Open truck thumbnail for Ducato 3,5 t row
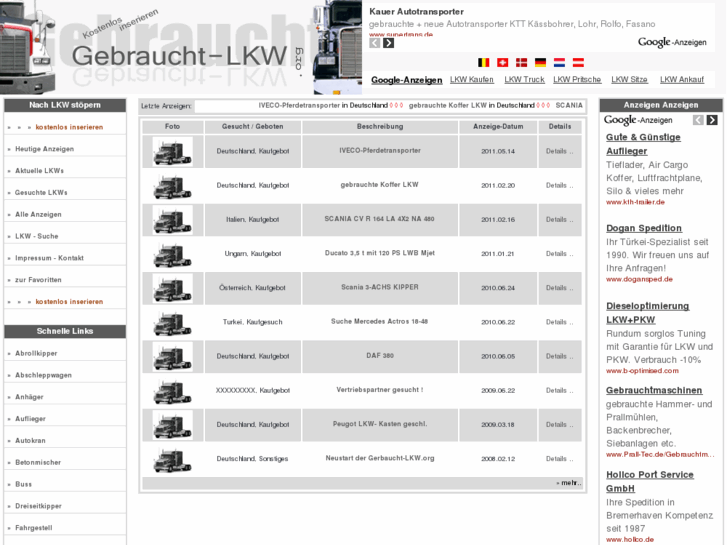This screenshot has height=545, width=727. pyautogui.click(x=172, y=254)
